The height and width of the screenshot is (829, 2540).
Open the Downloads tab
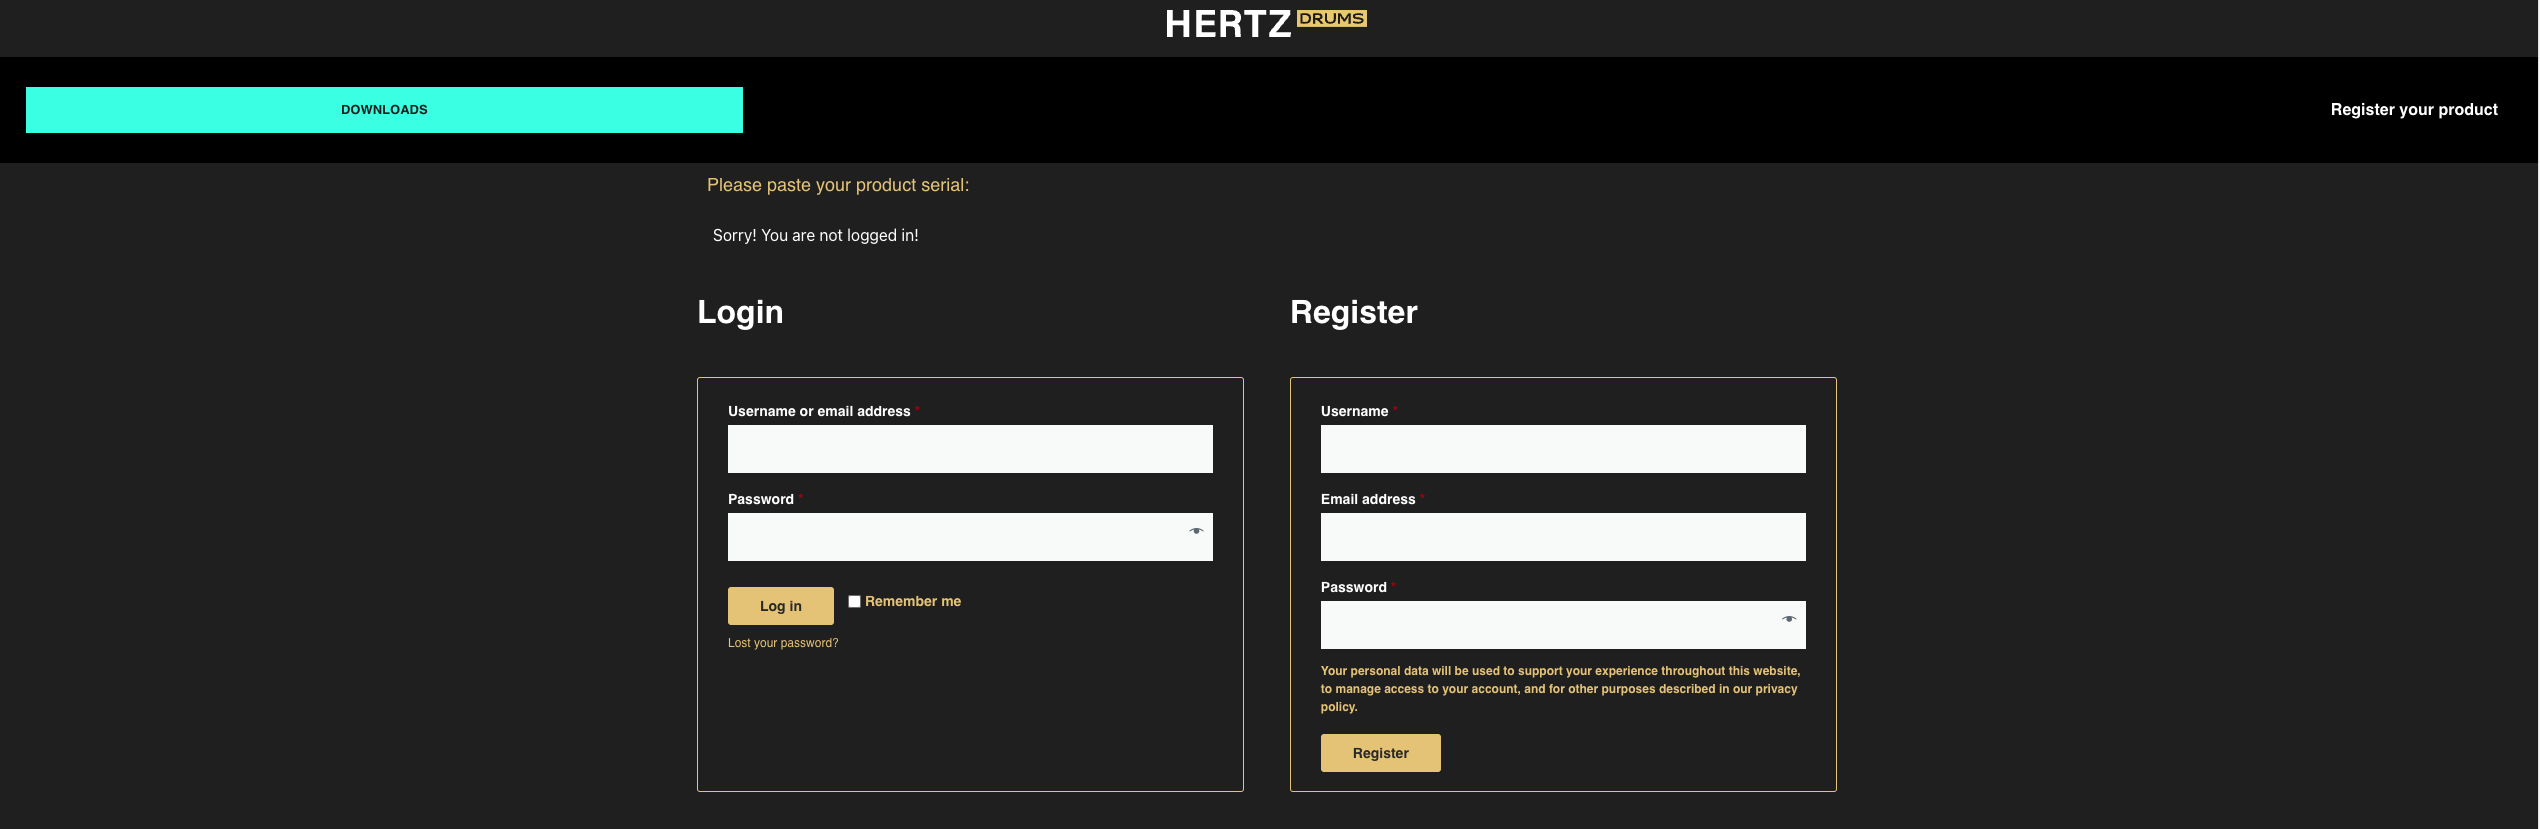384,110
